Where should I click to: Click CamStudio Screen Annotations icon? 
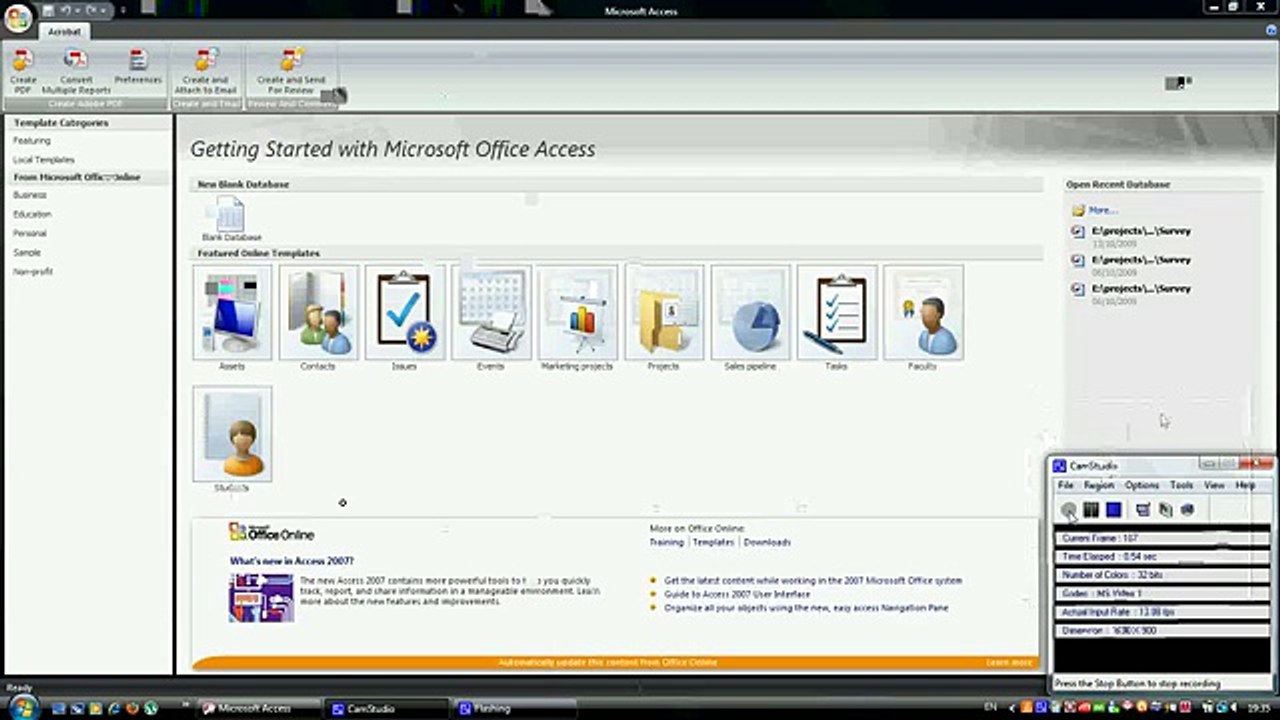click(1187, 510)
